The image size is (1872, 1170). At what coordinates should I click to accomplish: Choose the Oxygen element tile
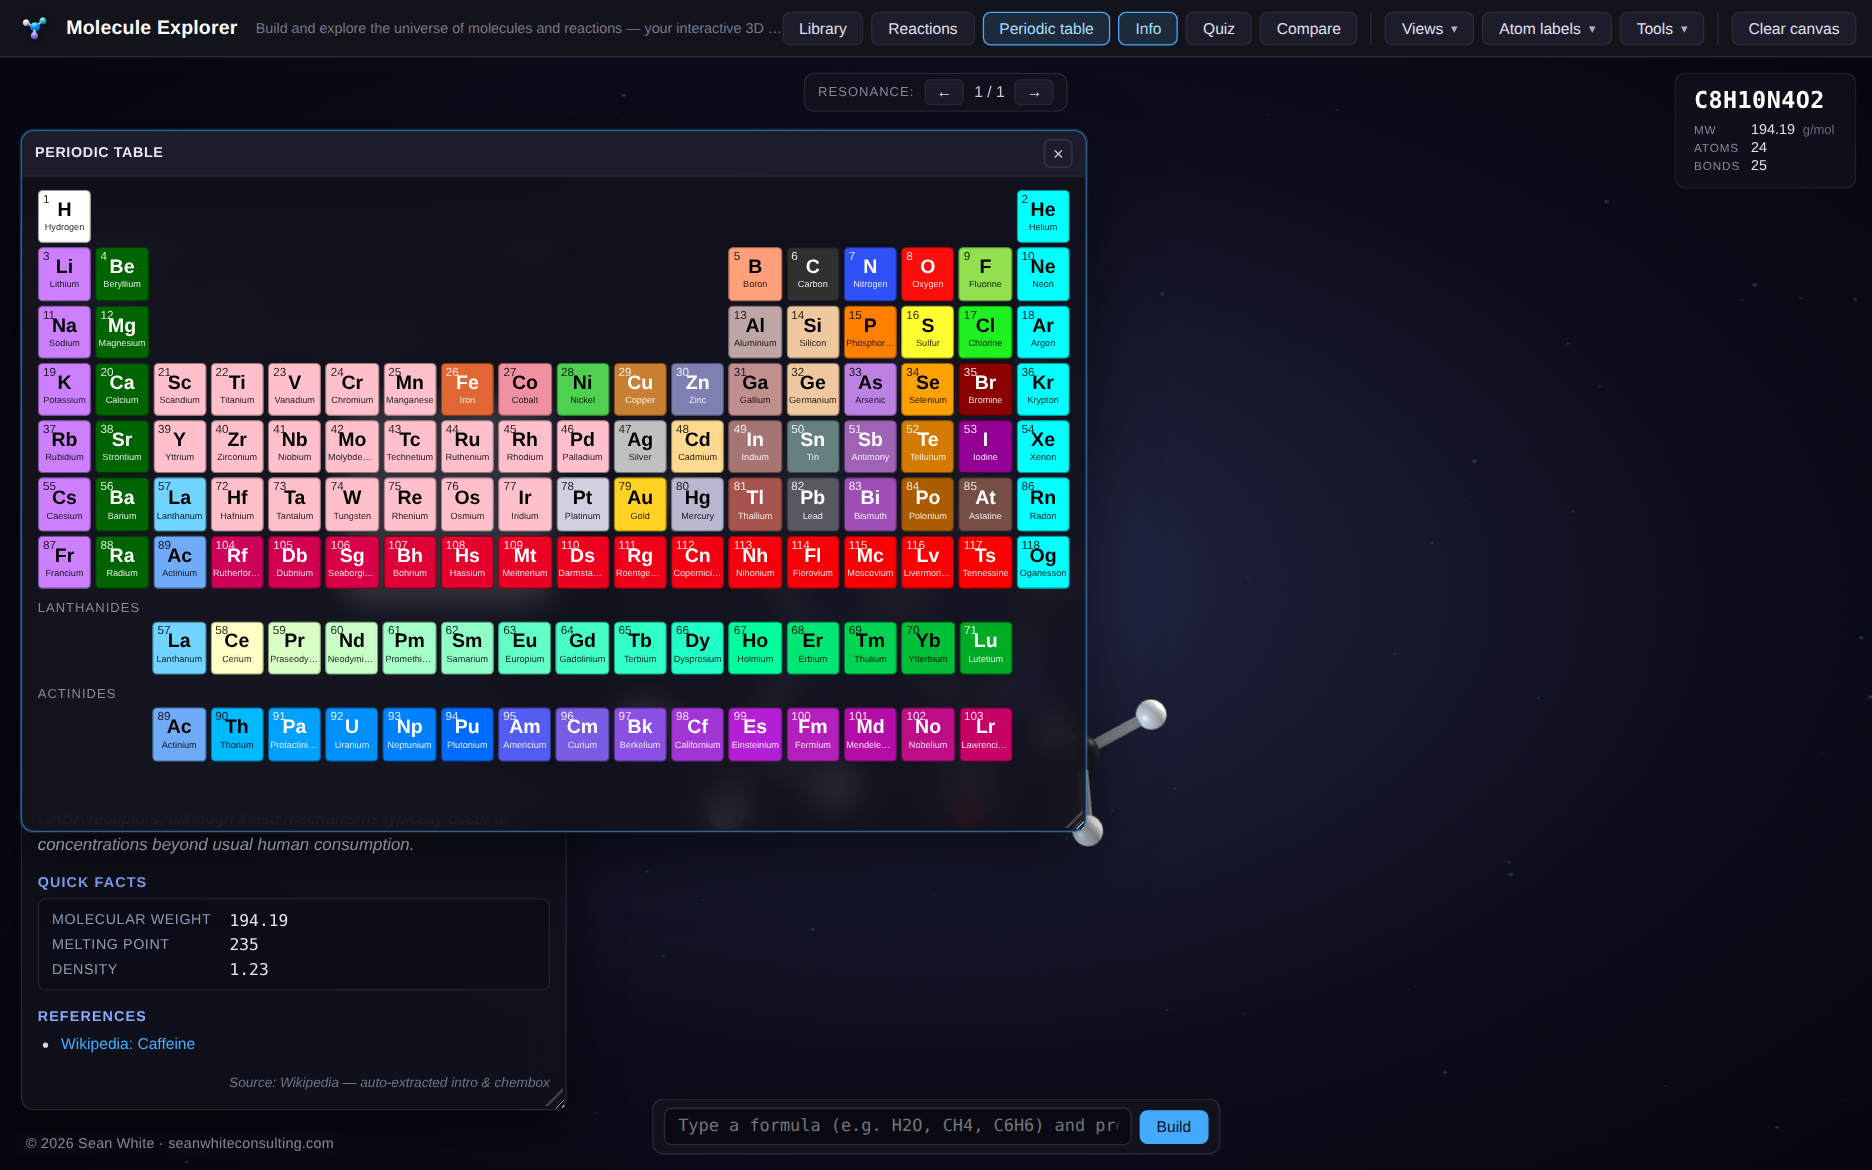point(928,274)
